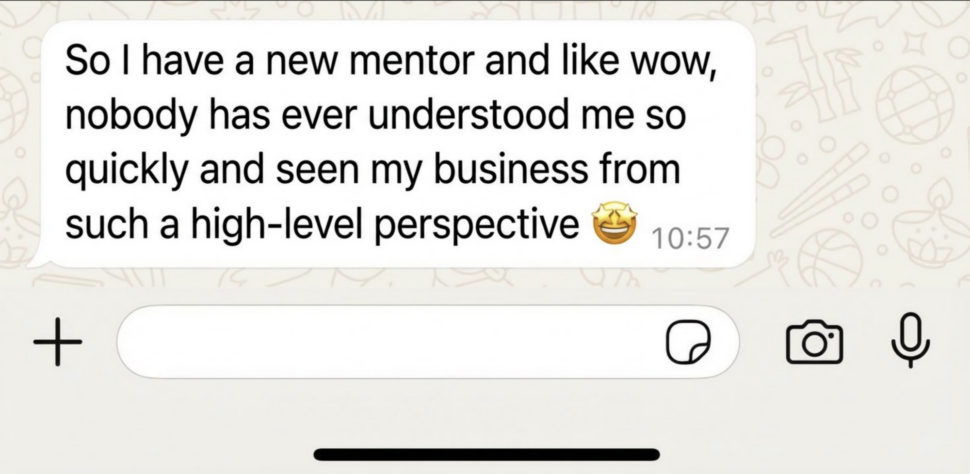Tap the plus attachment icon

point(57,342)
